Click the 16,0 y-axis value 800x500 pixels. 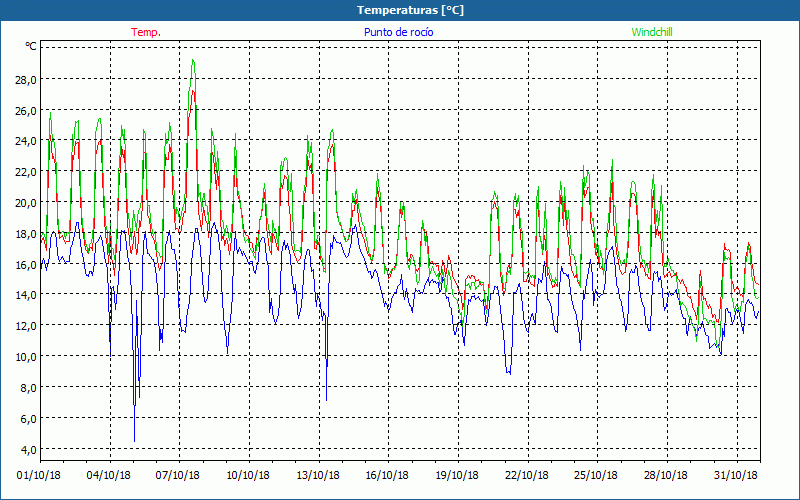click(26, 264)
